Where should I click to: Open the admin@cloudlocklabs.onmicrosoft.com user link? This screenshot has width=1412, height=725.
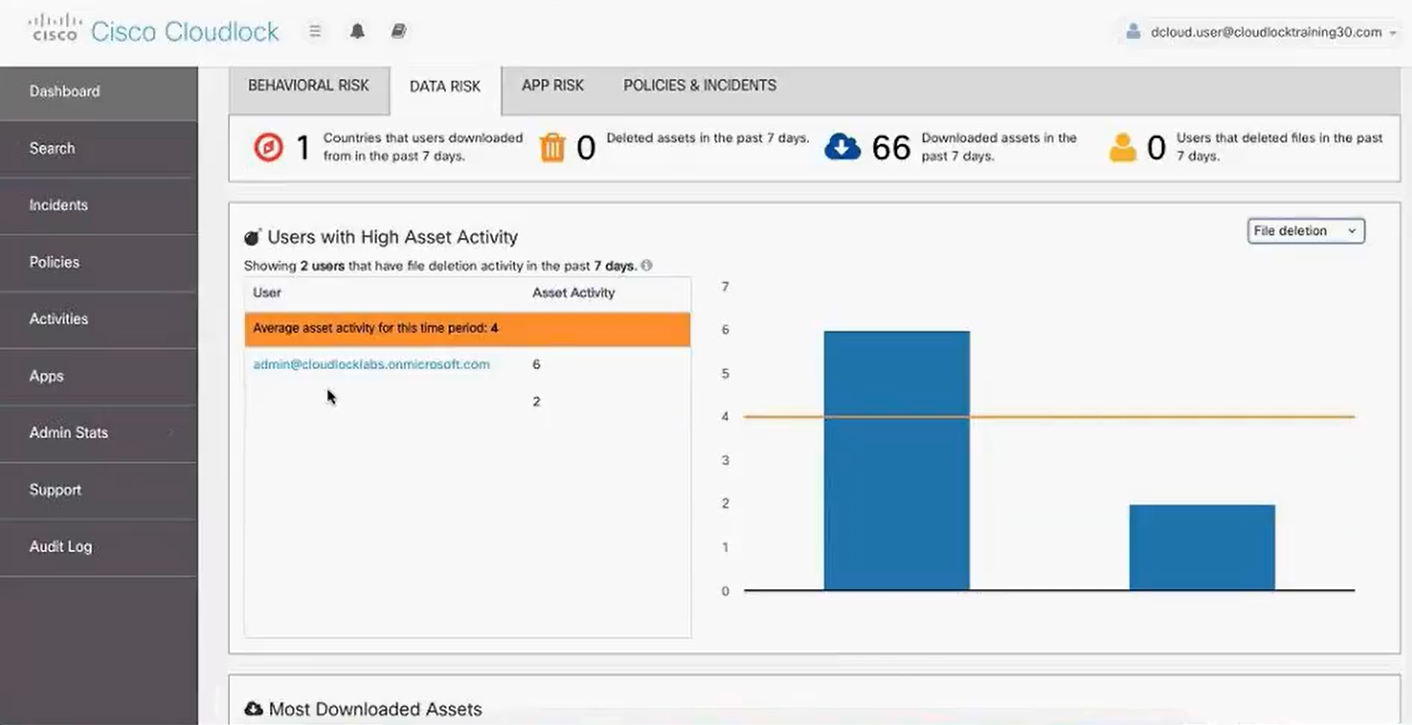pyautogui.click(x=371, y=365)
